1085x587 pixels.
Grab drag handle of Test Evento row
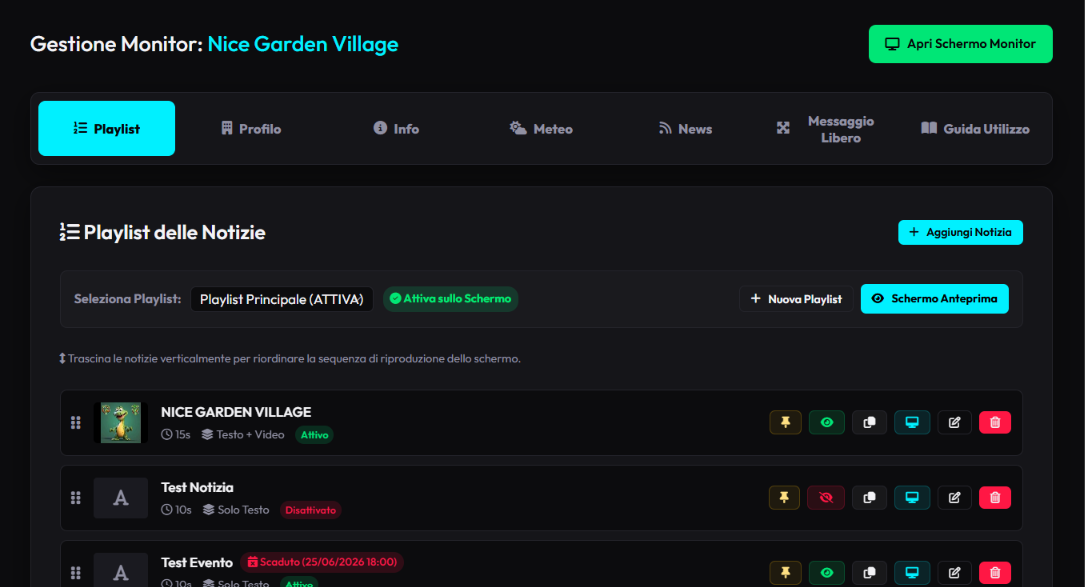click(x=75, y=572)
